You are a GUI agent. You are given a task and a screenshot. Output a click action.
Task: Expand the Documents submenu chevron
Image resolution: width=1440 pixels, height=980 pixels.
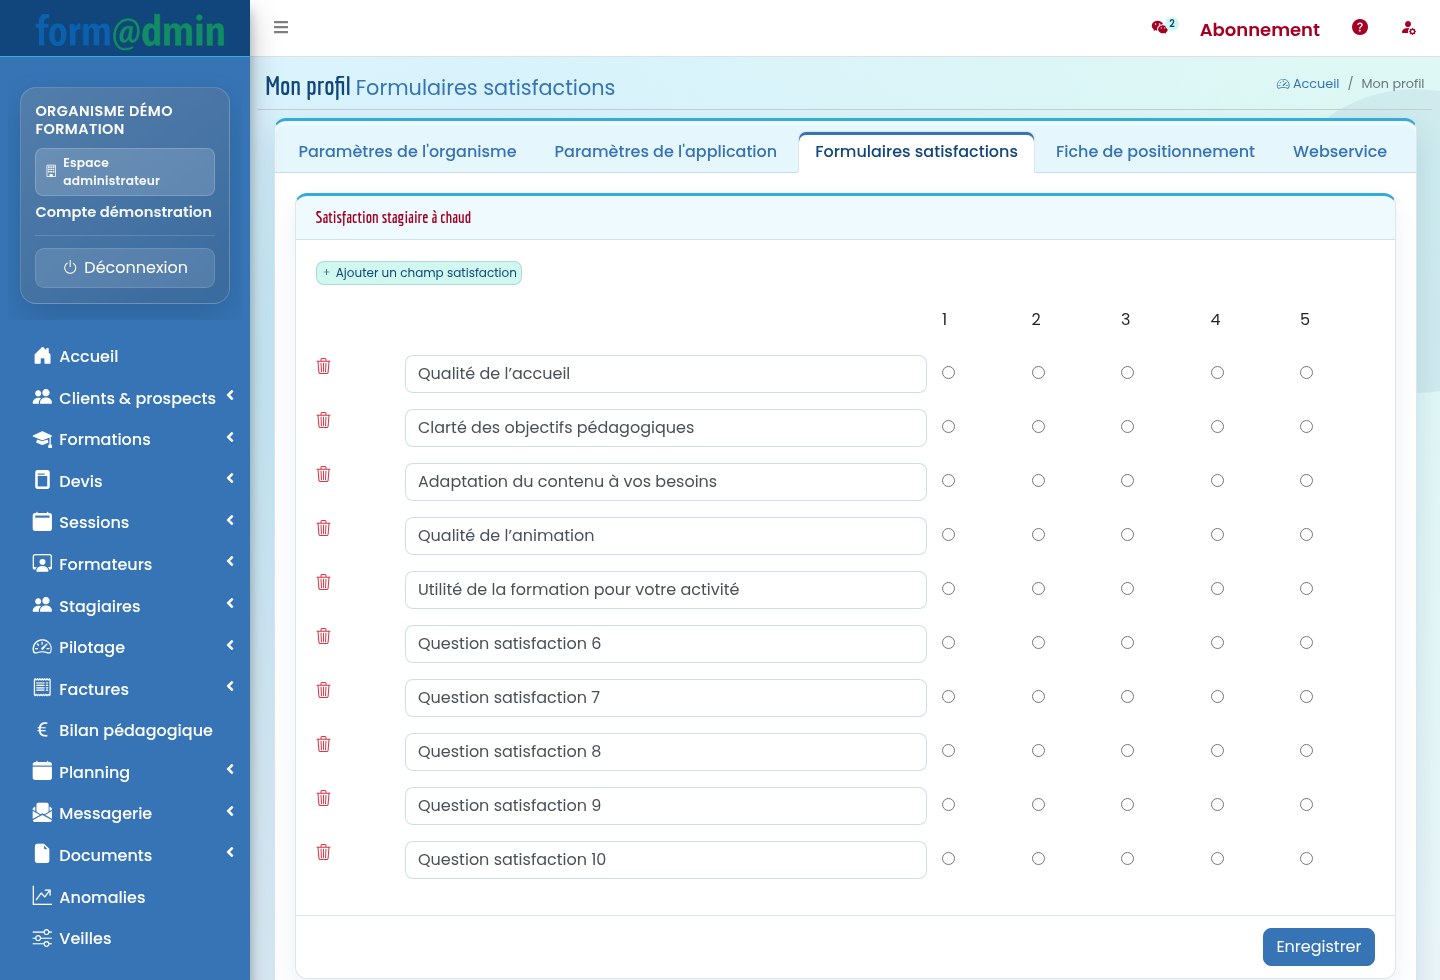click(x=230, y=853)
